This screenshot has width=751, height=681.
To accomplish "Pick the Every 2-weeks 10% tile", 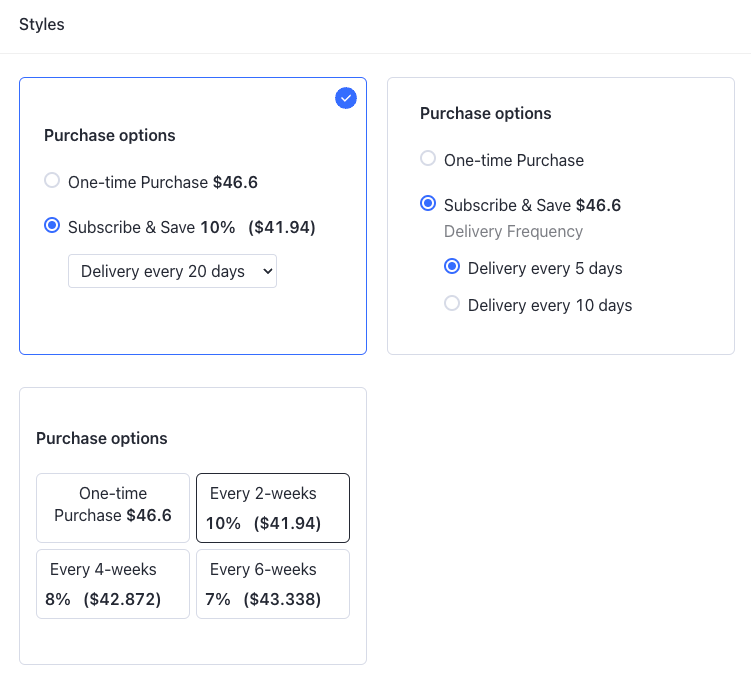I will [273, 508].
